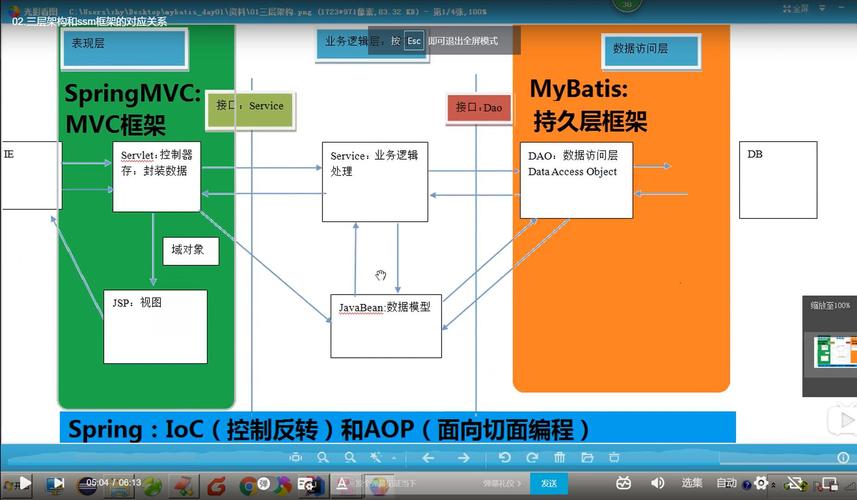Click the navigation thumbnail preview at right

[835, 351]
